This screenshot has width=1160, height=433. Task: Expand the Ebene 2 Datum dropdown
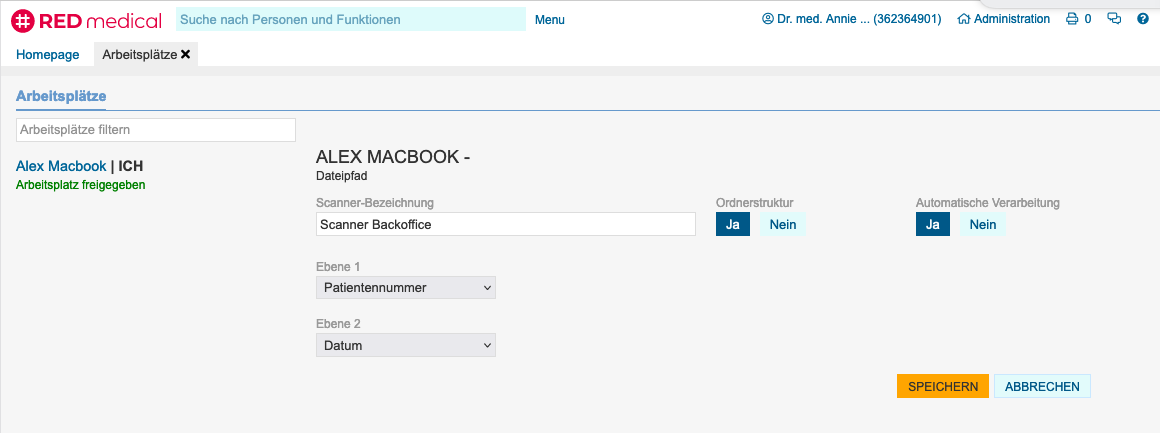point(405,345)
